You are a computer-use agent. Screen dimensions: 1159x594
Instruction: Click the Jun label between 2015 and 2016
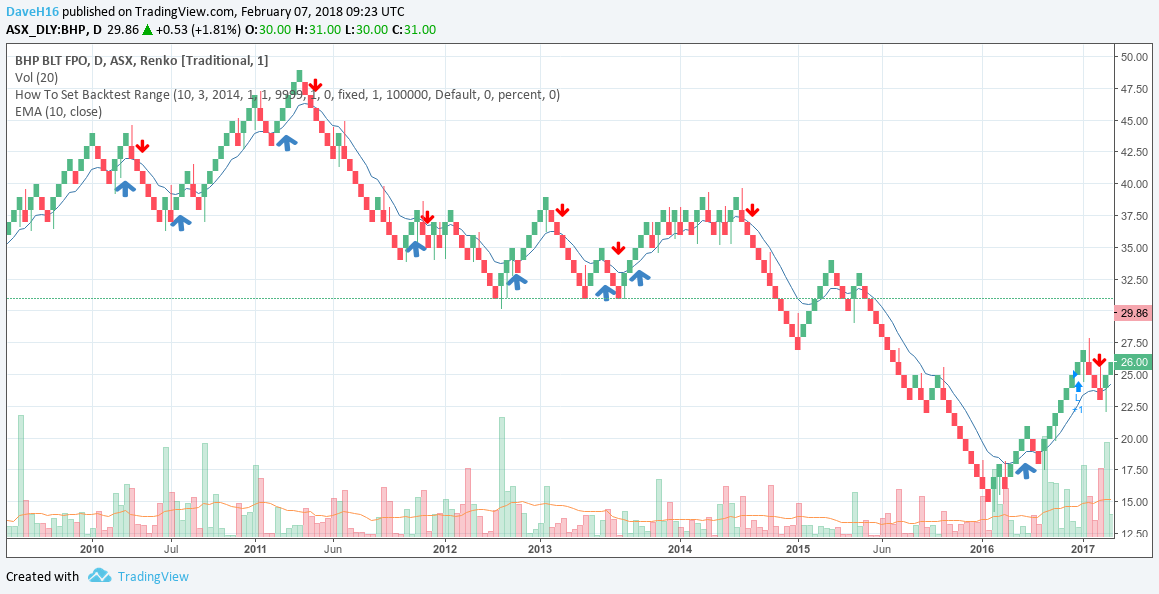tap(882, 549)
